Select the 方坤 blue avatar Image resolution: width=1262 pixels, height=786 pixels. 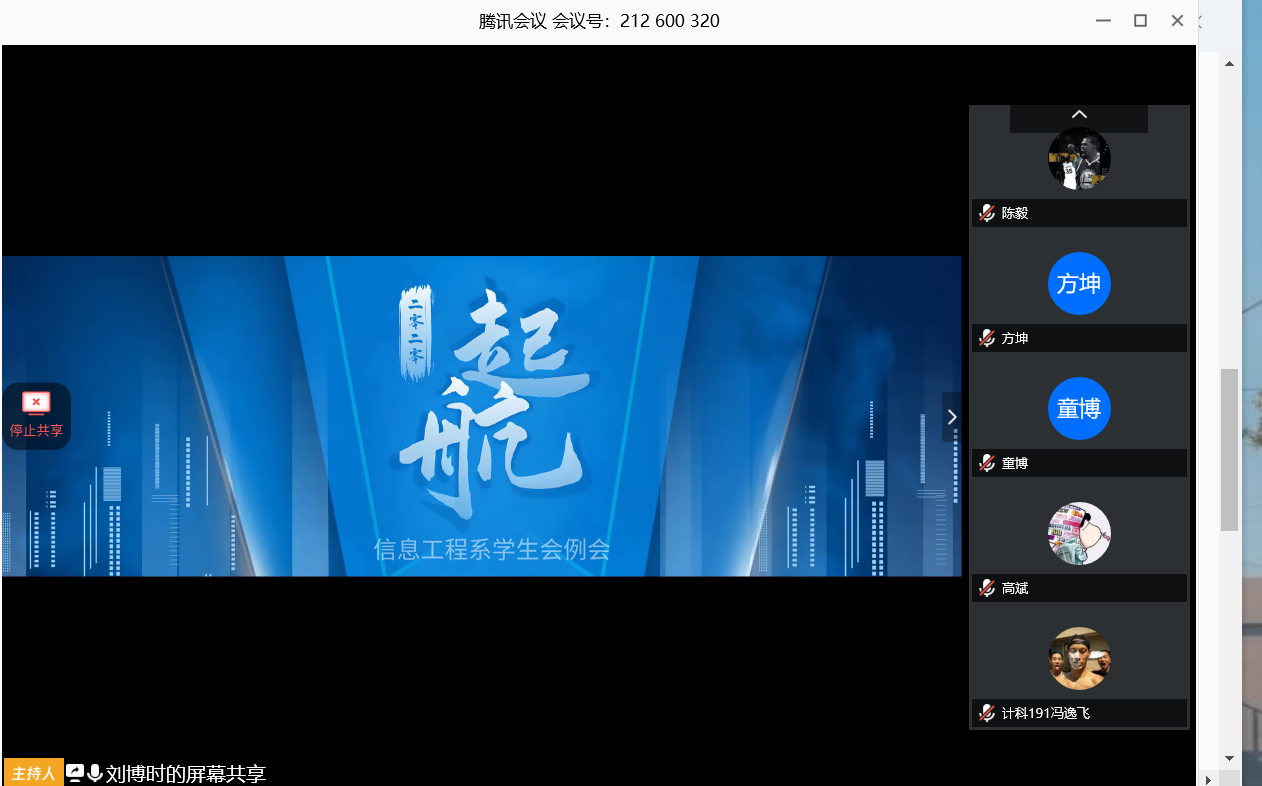pos(1079,284)
